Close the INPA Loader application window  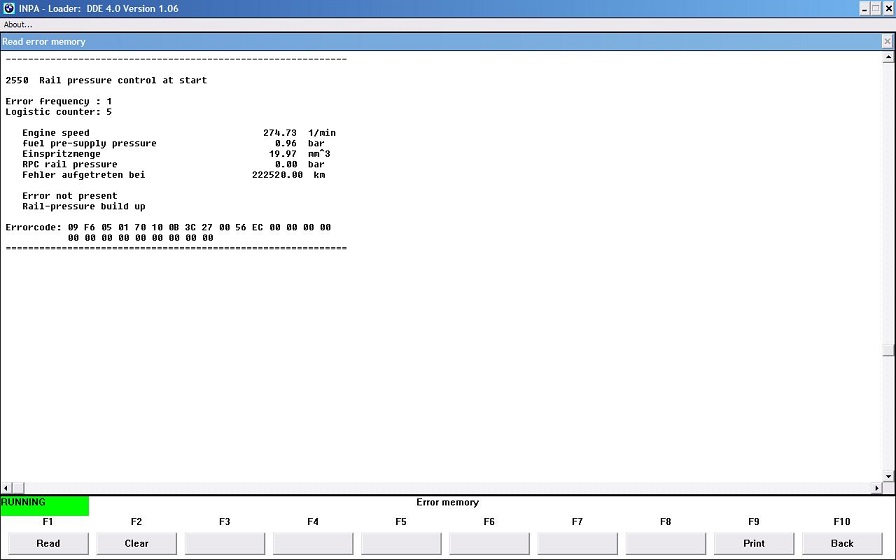point(888,8)
